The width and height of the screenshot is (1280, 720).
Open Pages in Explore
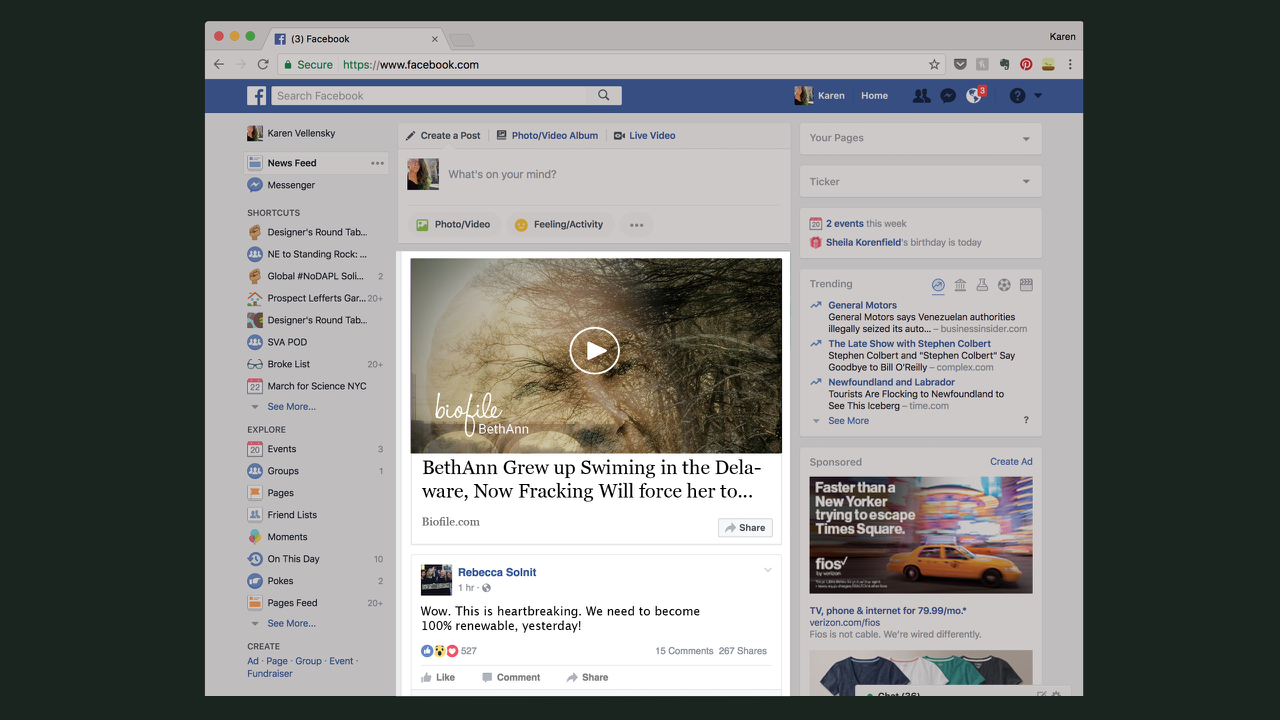click(x=271, y=493)
